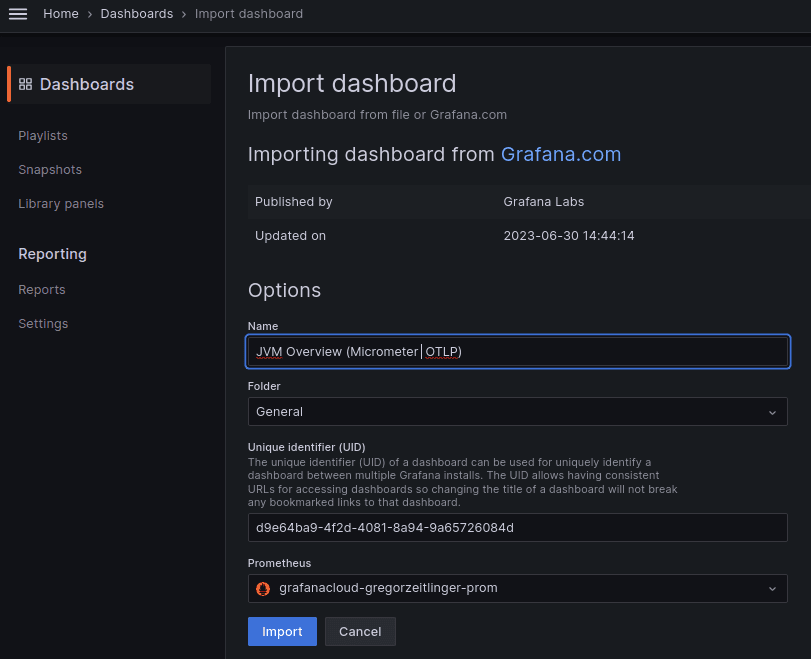Click the dashboard Name input field
The image size is (811, 659).
click(518, 352)
